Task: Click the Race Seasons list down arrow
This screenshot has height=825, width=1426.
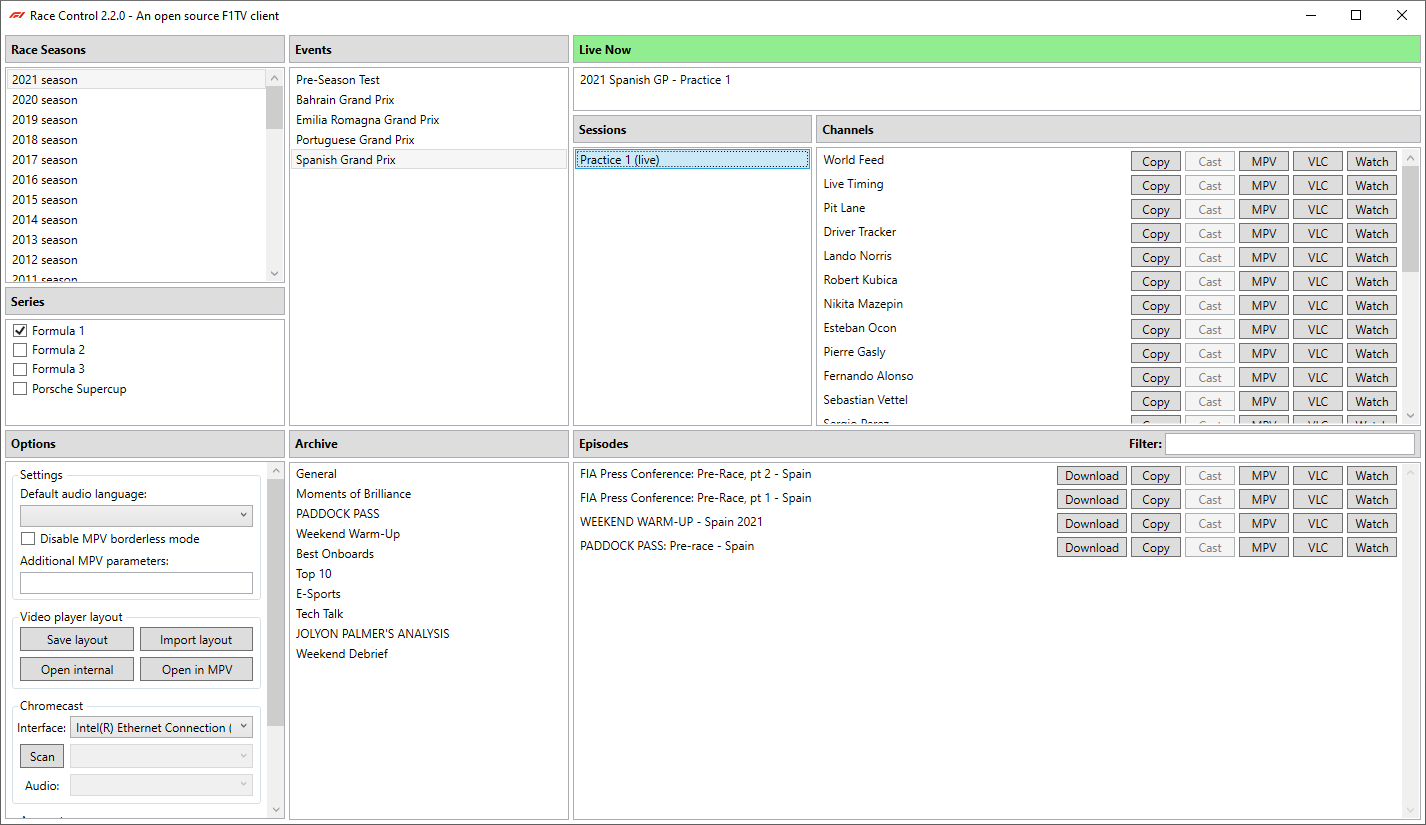Action: click(274, 273)
